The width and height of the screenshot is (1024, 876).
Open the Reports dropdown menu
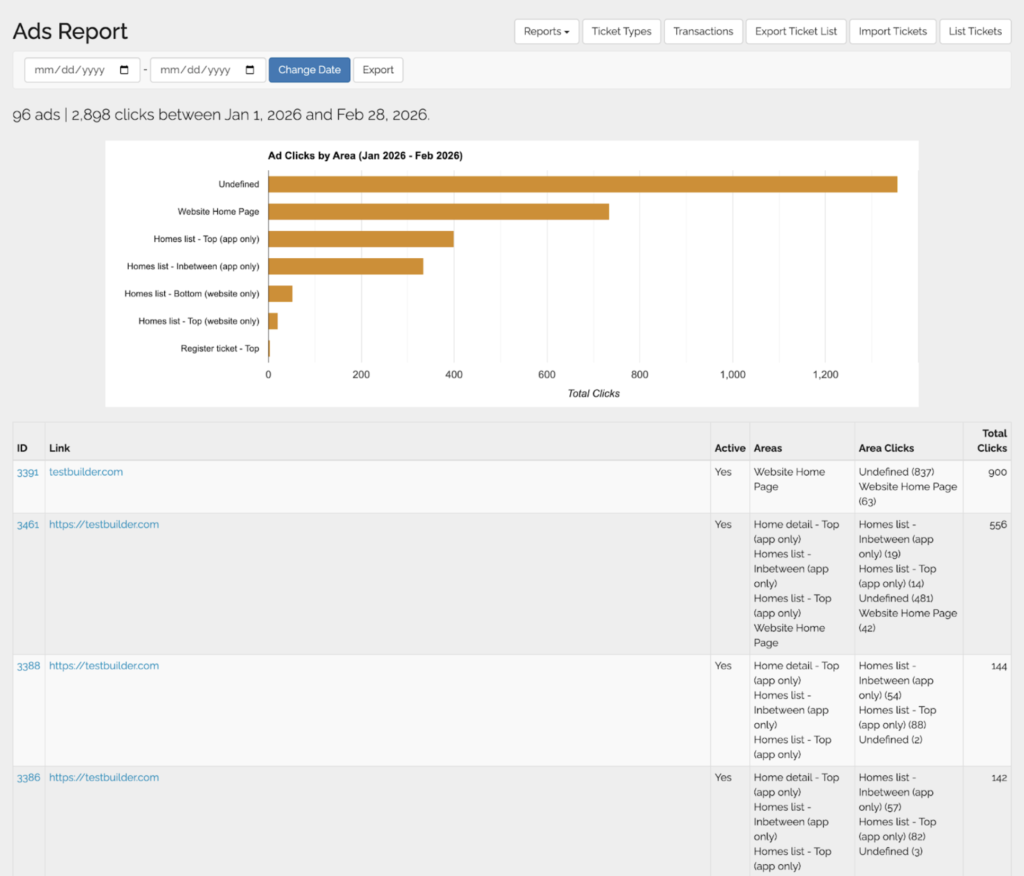tap(546, 32)
